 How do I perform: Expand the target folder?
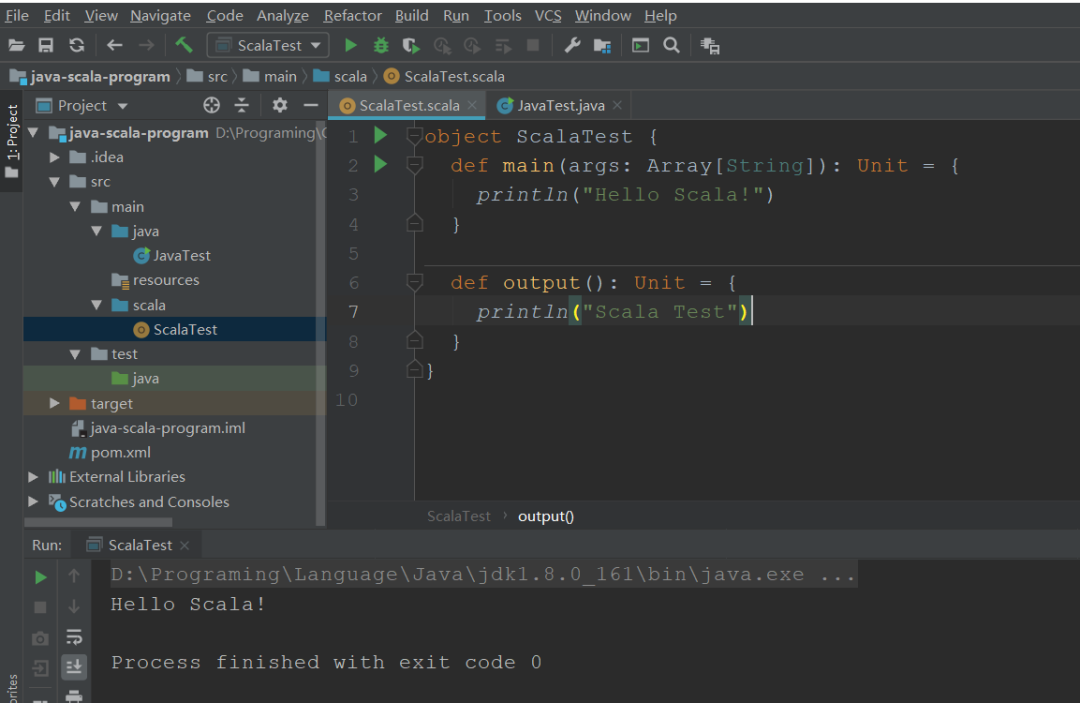click(x=54, y=403)
